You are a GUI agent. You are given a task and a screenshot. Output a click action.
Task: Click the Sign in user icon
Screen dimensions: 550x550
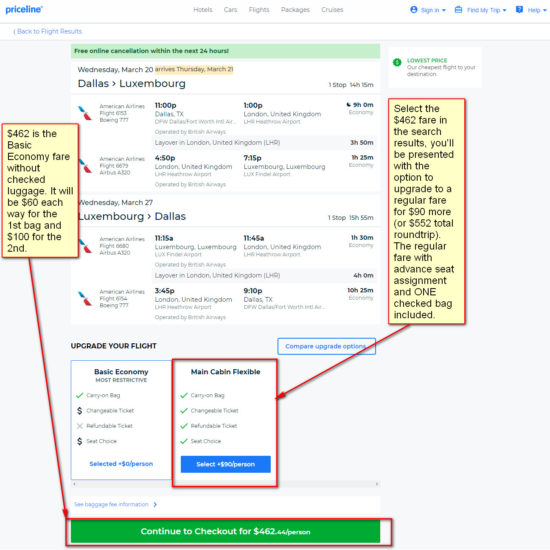414,9
